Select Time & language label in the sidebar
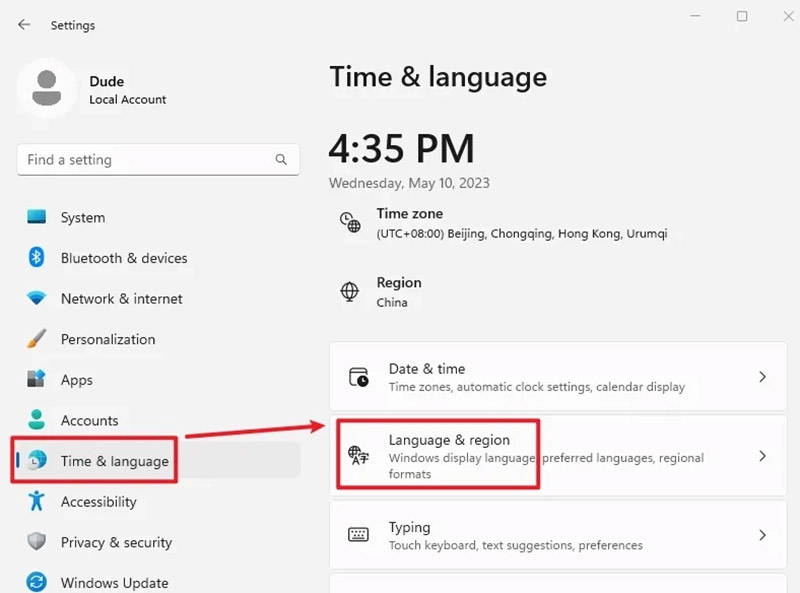Viewport: 800px width, 593px height. click(115, 461)
